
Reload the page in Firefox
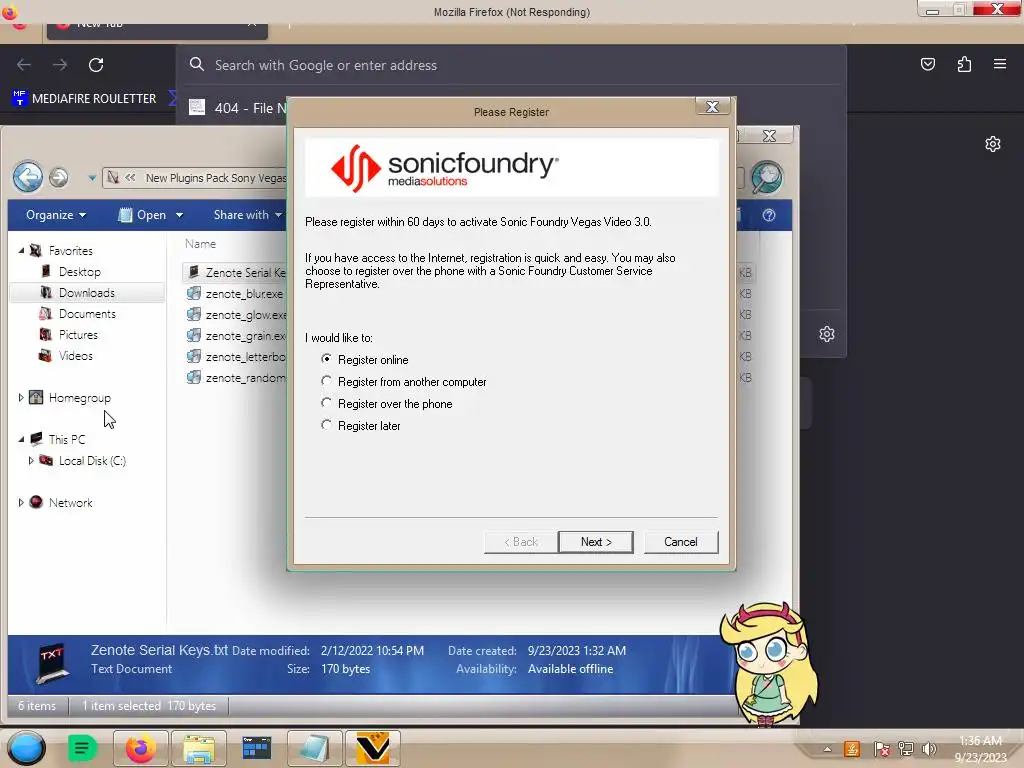tap(96, 65)
